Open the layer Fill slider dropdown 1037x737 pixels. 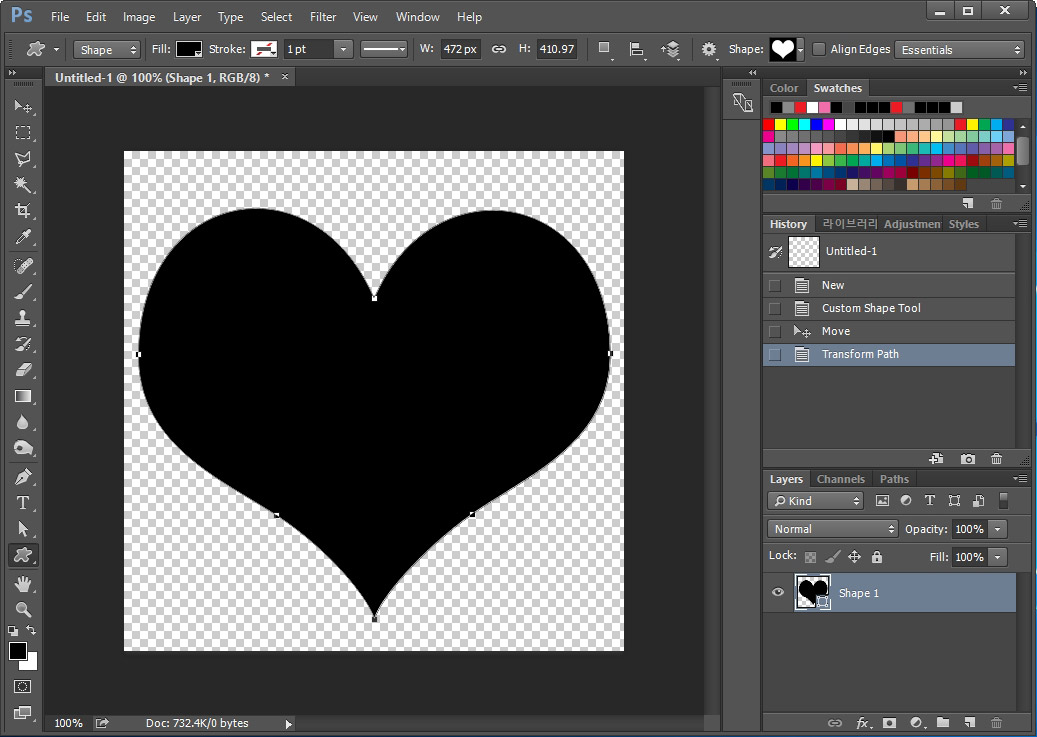click(x=997, y=557)
